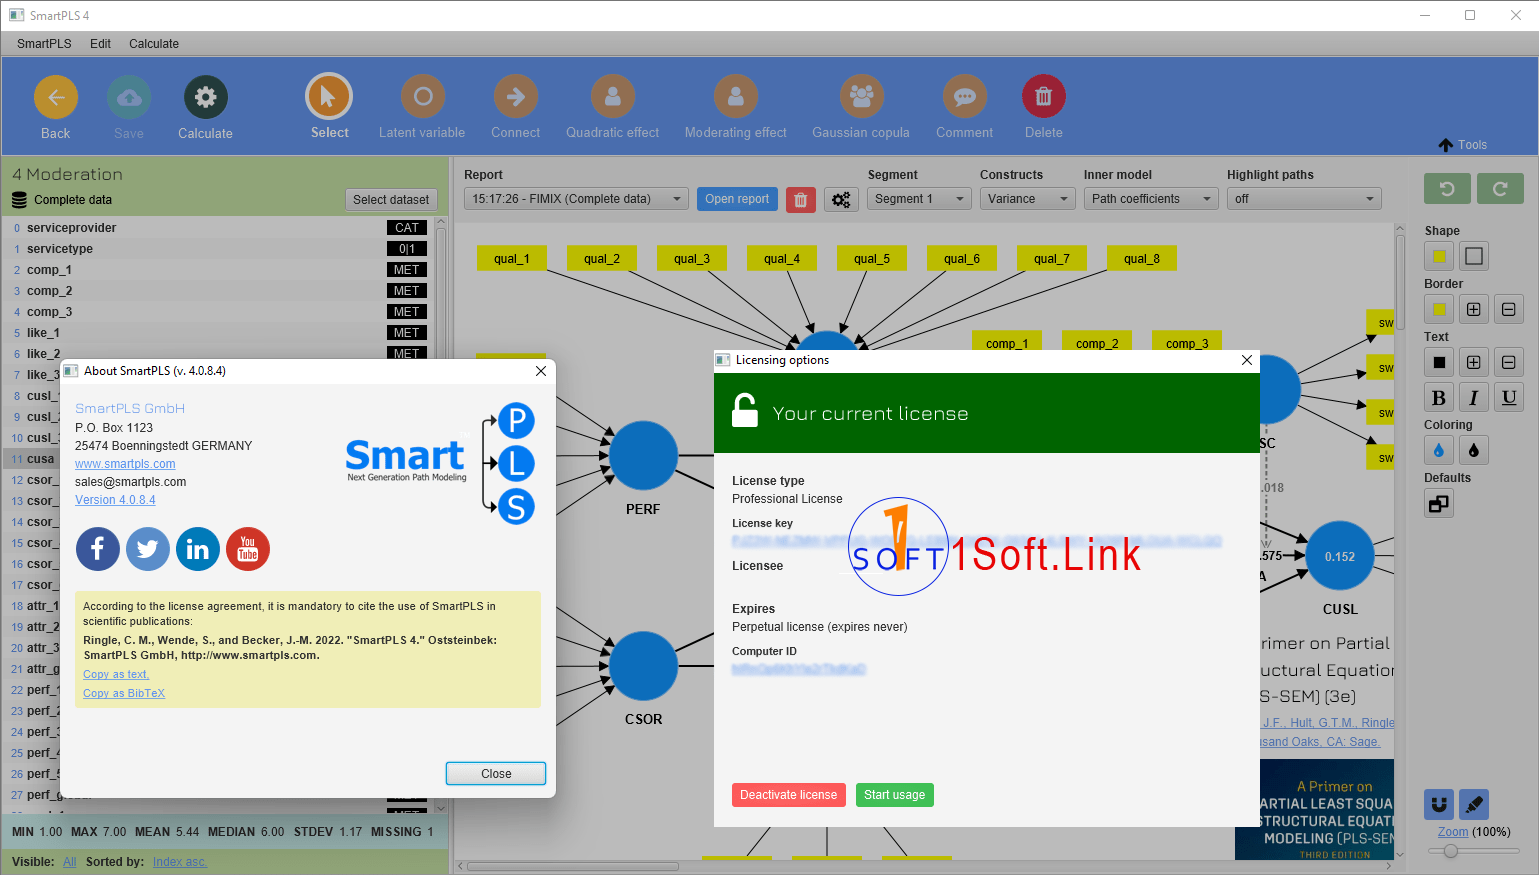Open SmartPLS Facebook page icon
The width and height of the screenshot is (1539, 875).
point(98,549)
